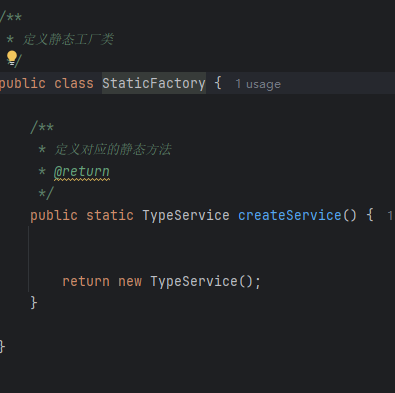395x393 pixels.
Task: Click the closing brace of createService method
Action: coord(34,303)
